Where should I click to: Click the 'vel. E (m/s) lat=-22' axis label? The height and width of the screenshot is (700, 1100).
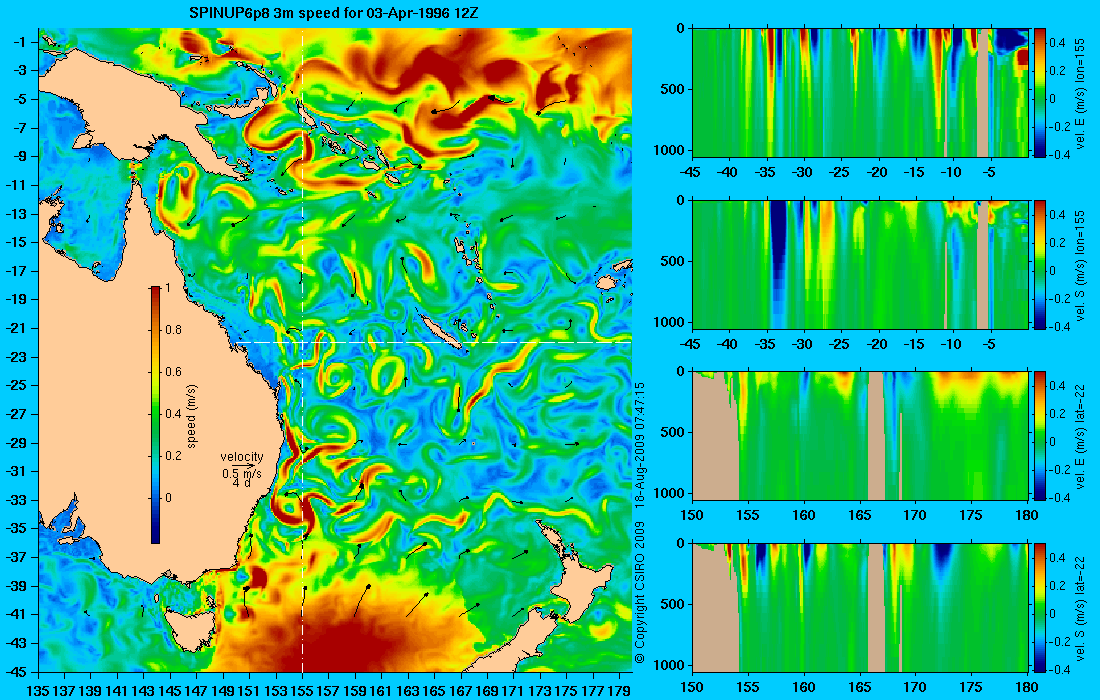point(1080,436)
